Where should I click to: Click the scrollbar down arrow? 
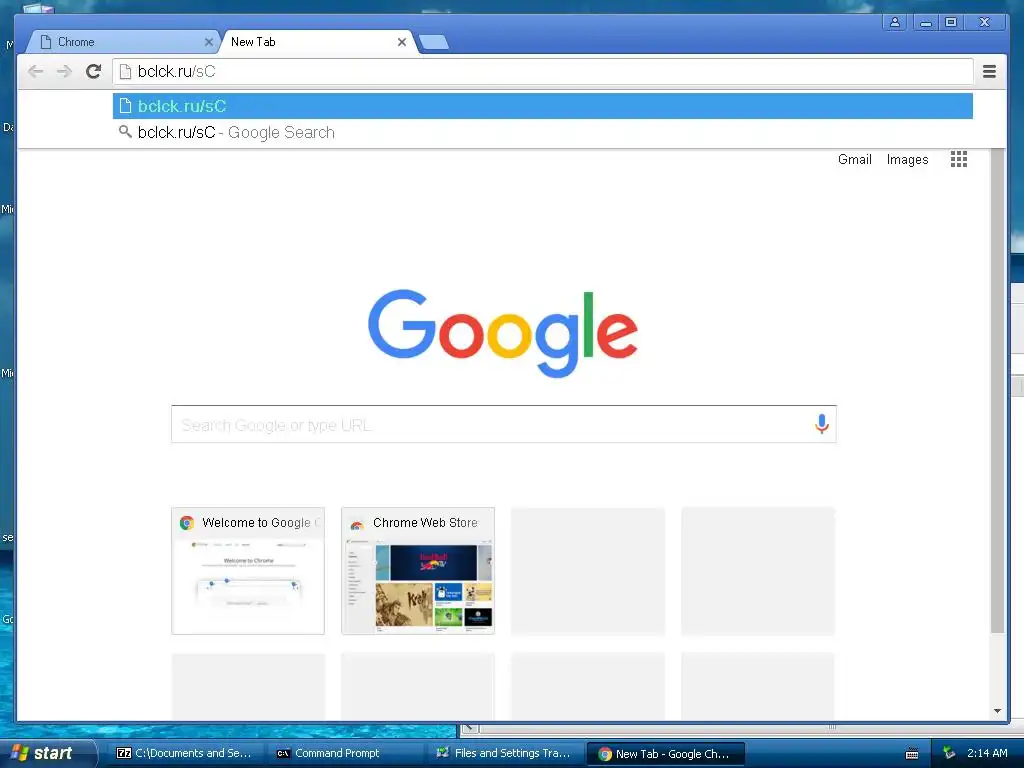coord(997,711)
